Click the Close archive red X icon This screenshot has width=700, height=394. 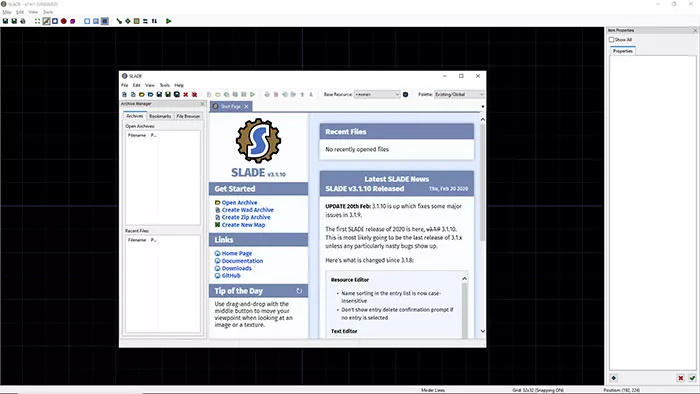coord(186,95)
